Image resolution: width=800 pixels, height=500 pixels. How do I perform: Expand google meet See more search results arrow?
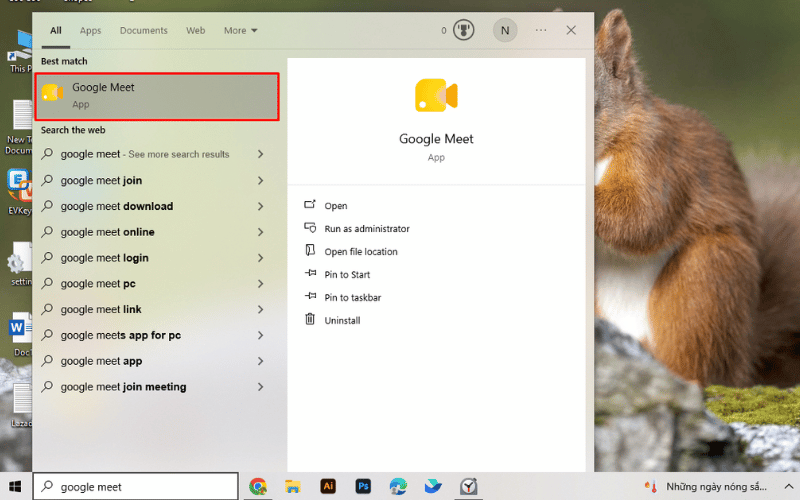click(261, 154)
